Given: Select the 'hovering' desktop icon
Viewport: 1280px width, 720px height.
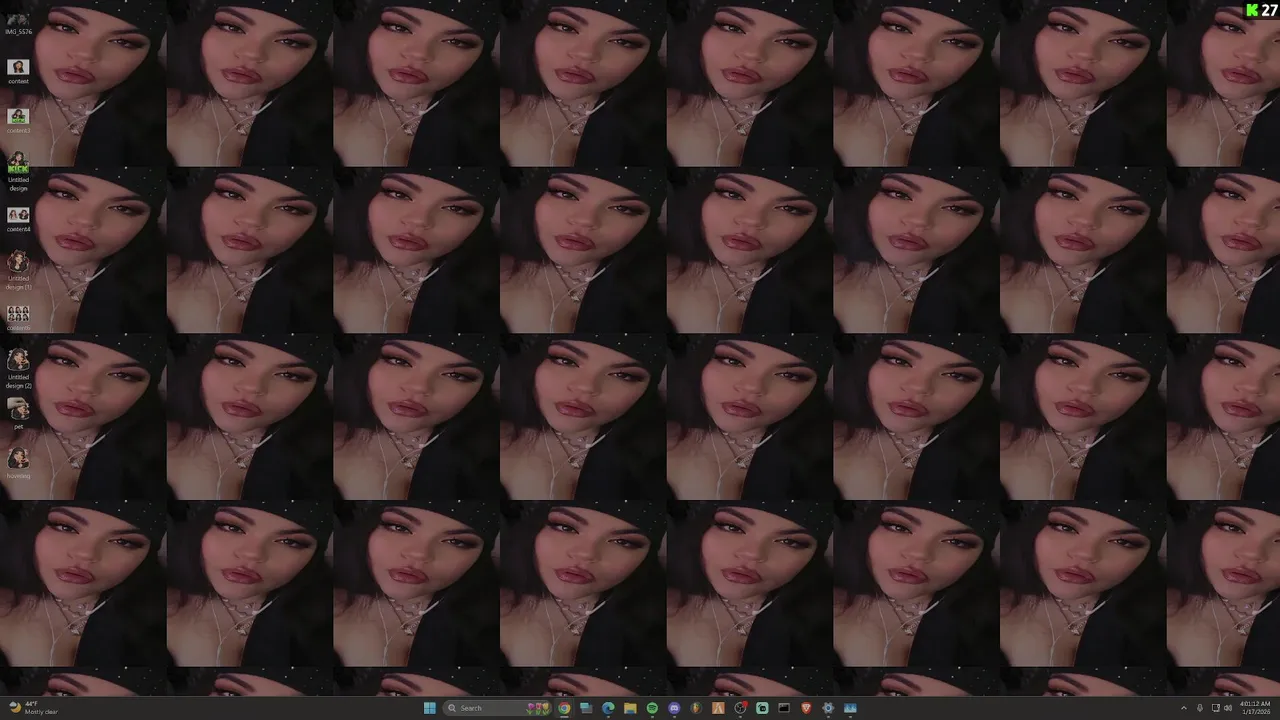Looking at the screenshot, I should [x=18, y=463].
